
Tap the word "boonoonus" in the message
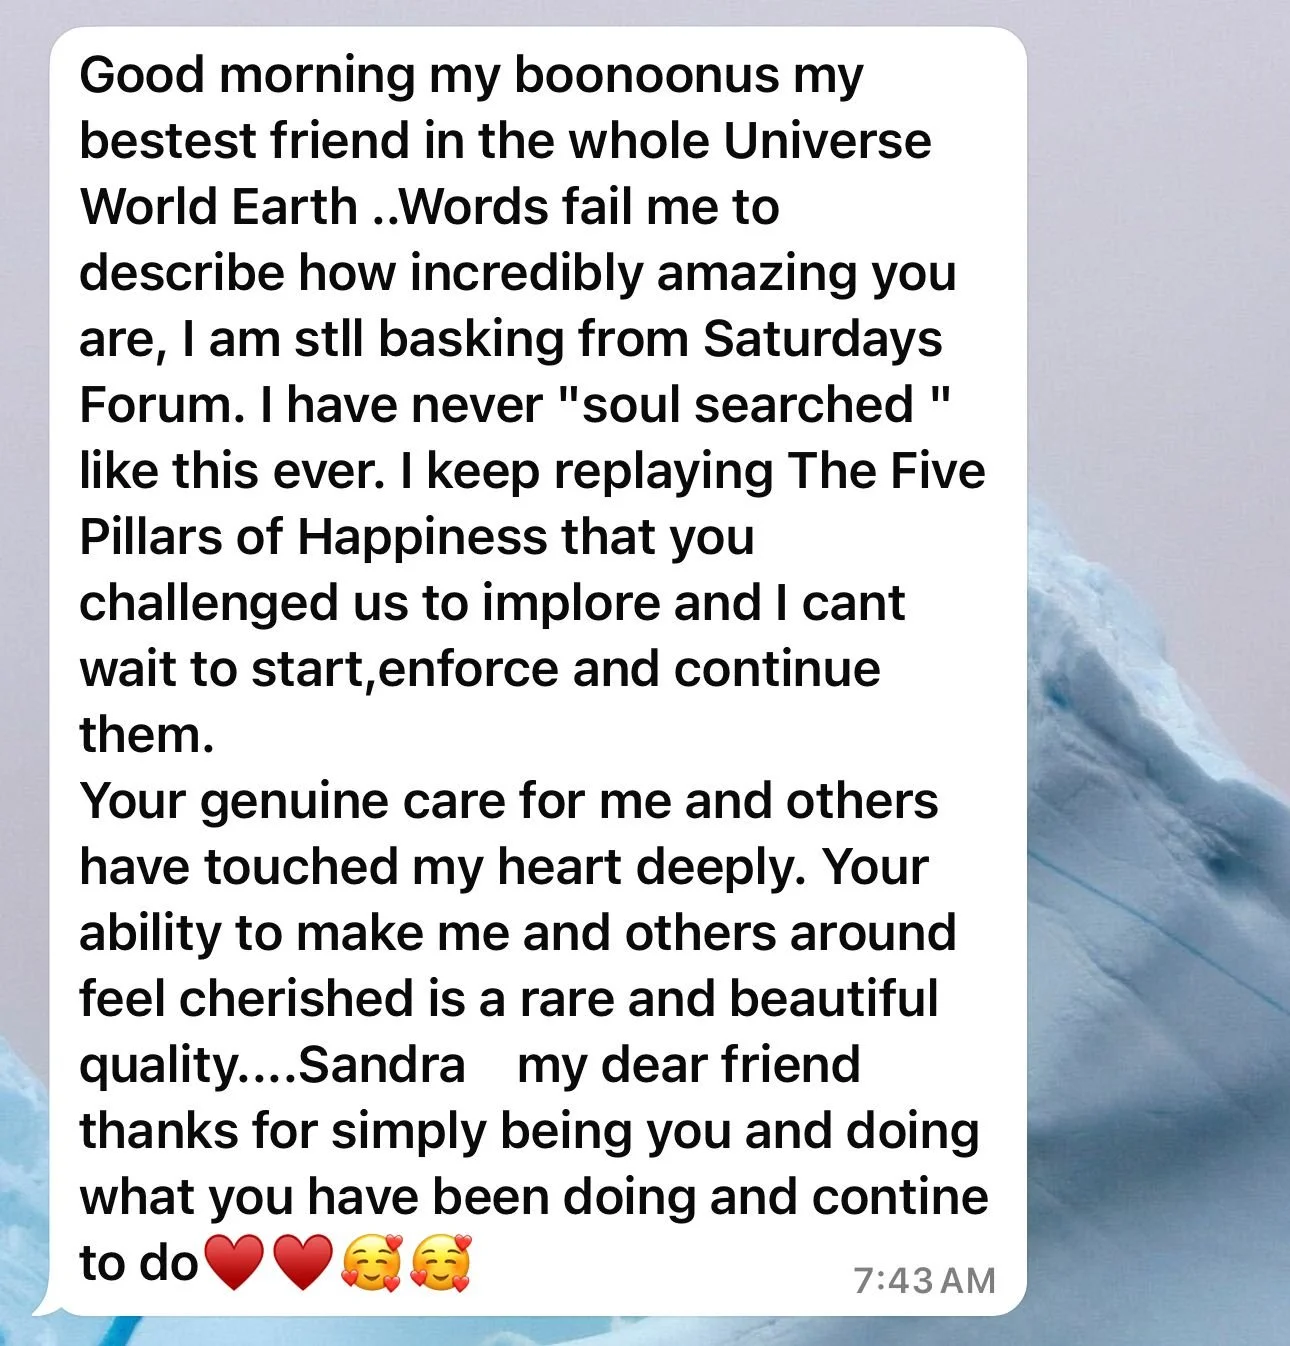click(646, 75)
